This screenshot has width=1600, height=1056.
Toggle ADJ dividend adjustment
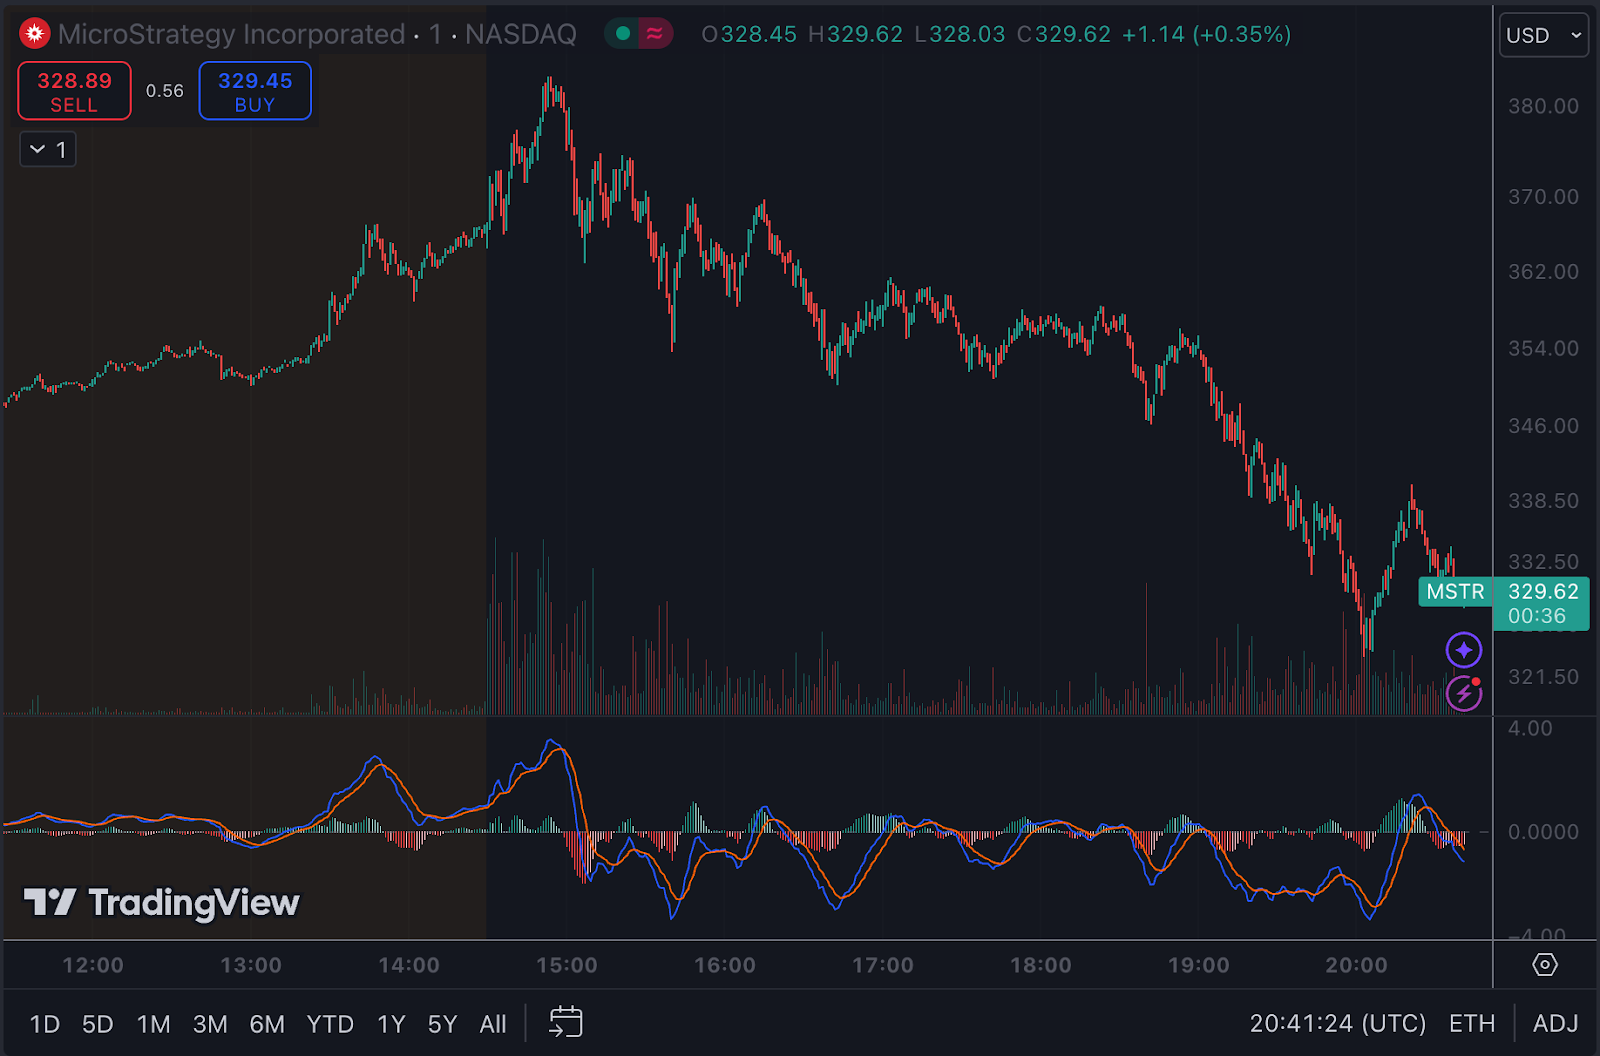click(x=1555, y=1024)
